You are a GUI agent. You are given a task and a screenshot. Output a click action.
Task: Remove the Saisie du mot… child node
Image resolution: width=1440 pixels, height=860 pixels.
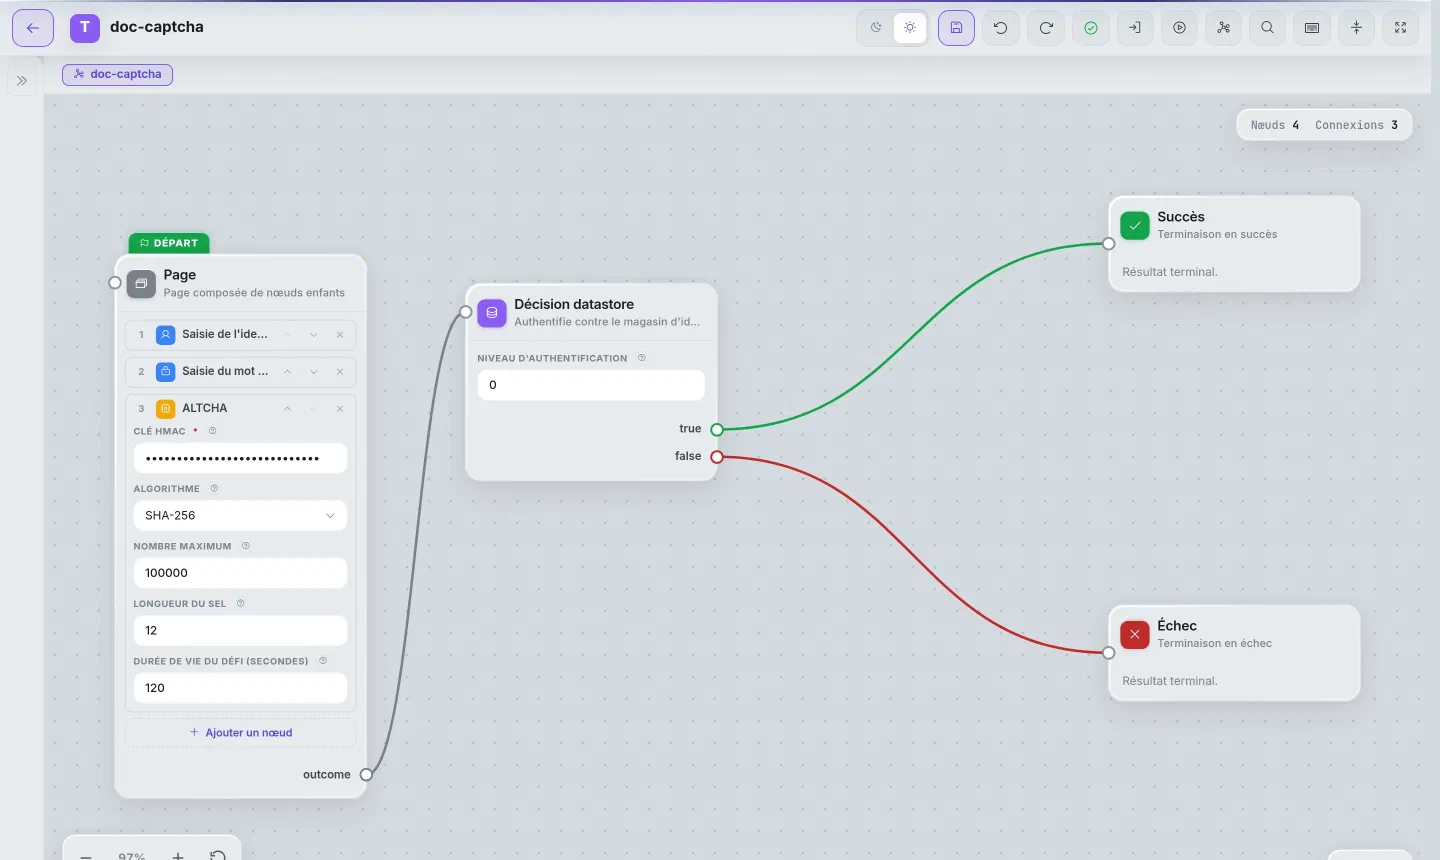pos(340,372)
